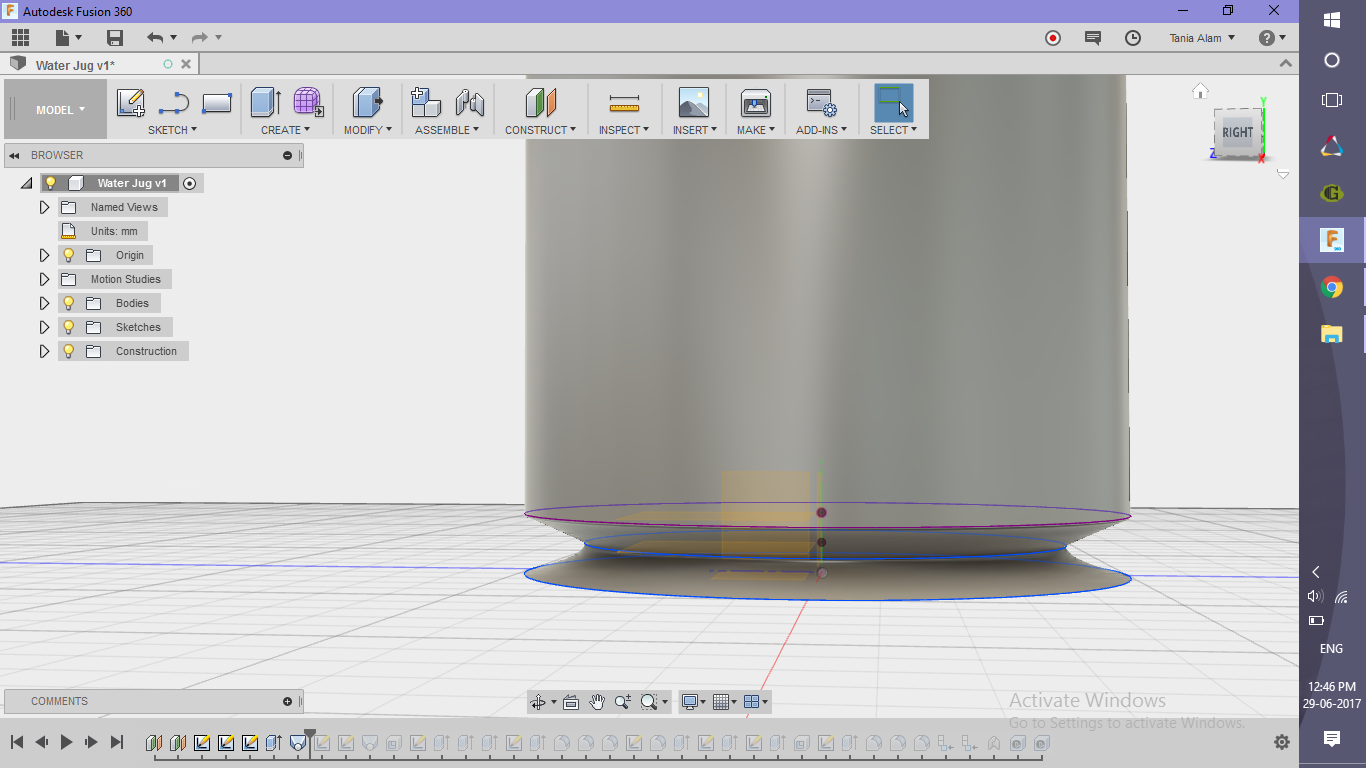The width and height of the screenshot is (1366, 768).
Task: Switch to the Water Jug v1 document tab
Action: 75,65
